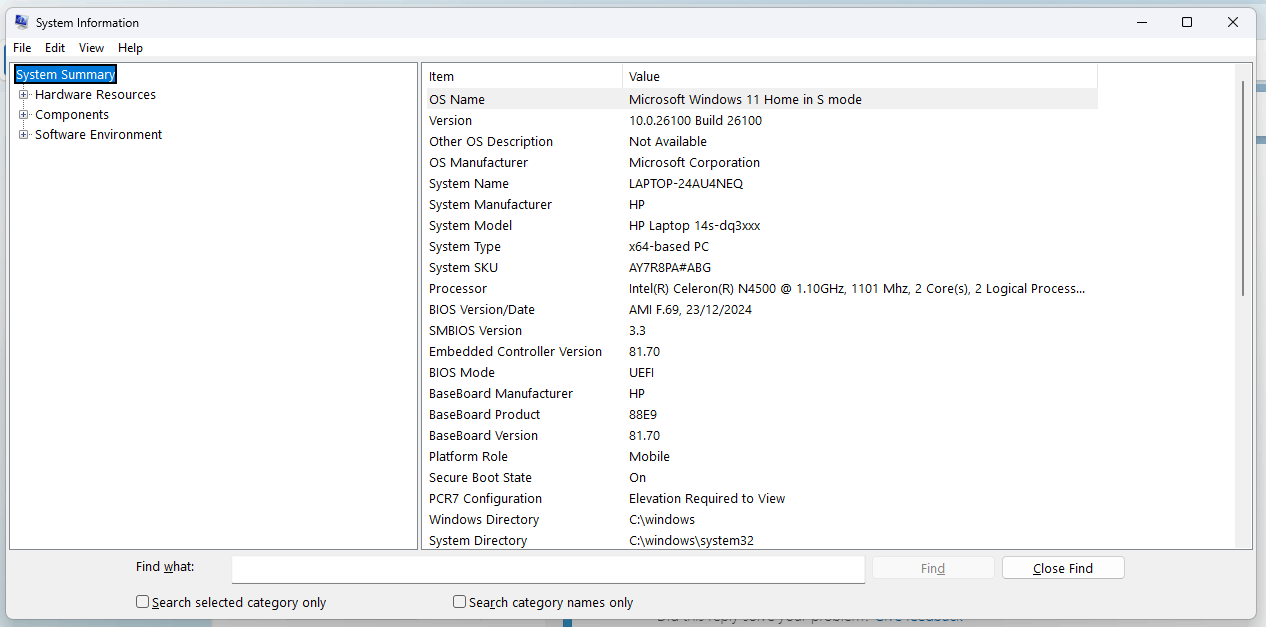
Task: Check "Search category names only"
Action: pos(459,601)
